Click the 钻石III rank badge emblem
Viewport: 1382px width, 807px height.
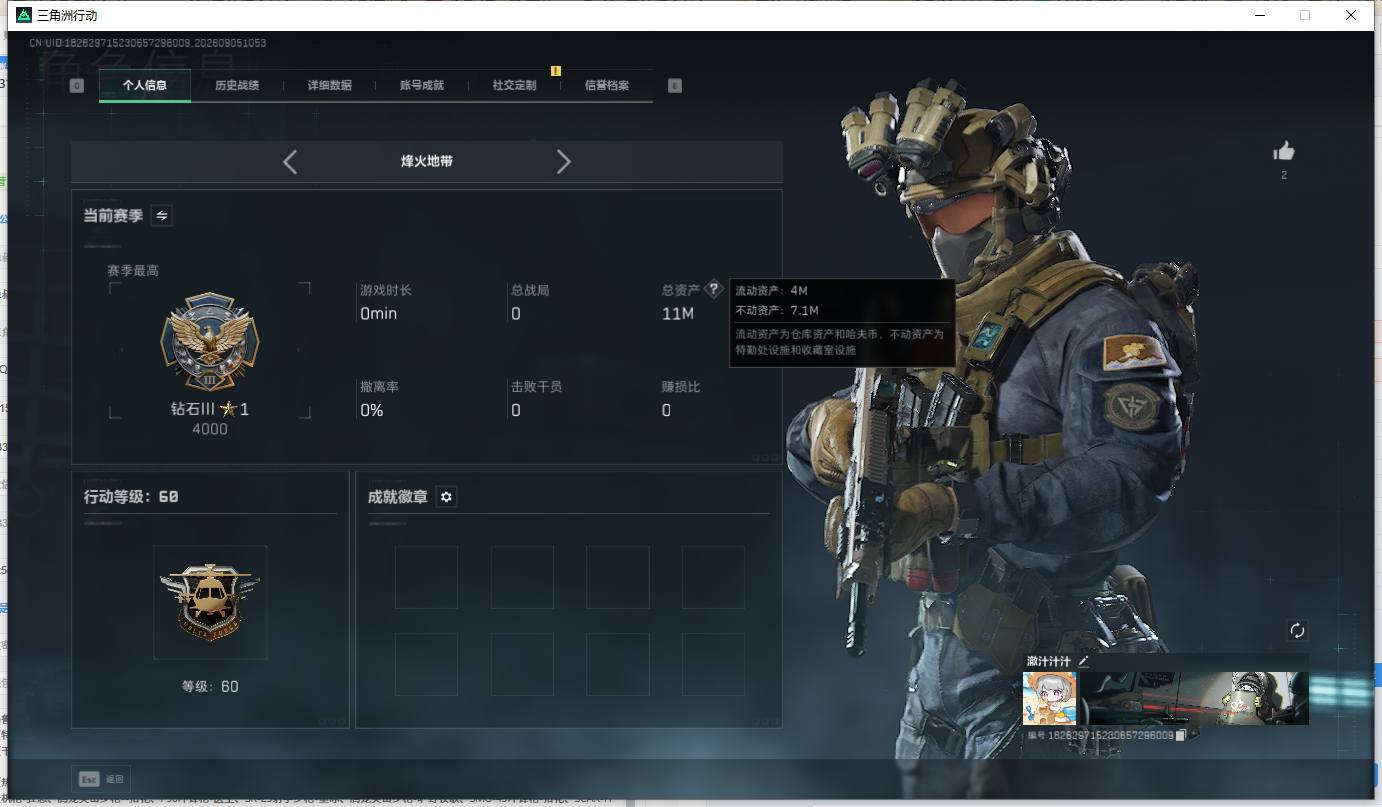point(209,343)
